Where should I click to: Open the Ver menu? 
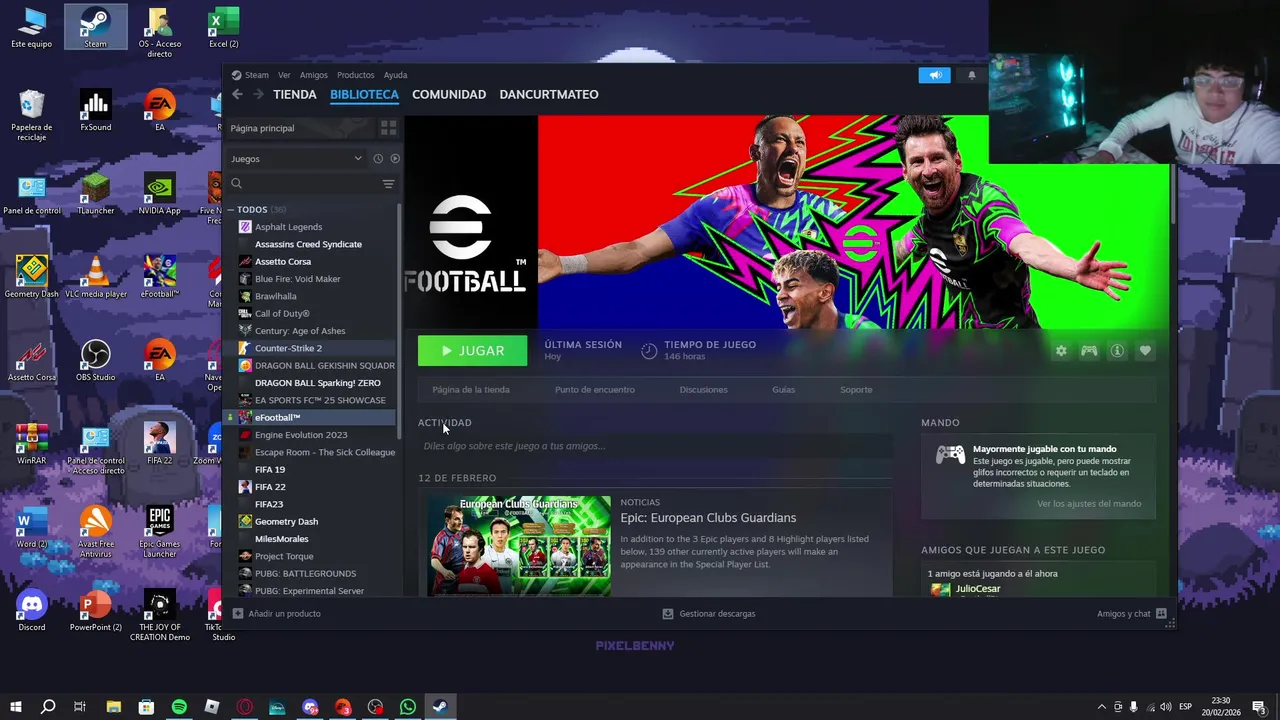[x=284, y=75]
